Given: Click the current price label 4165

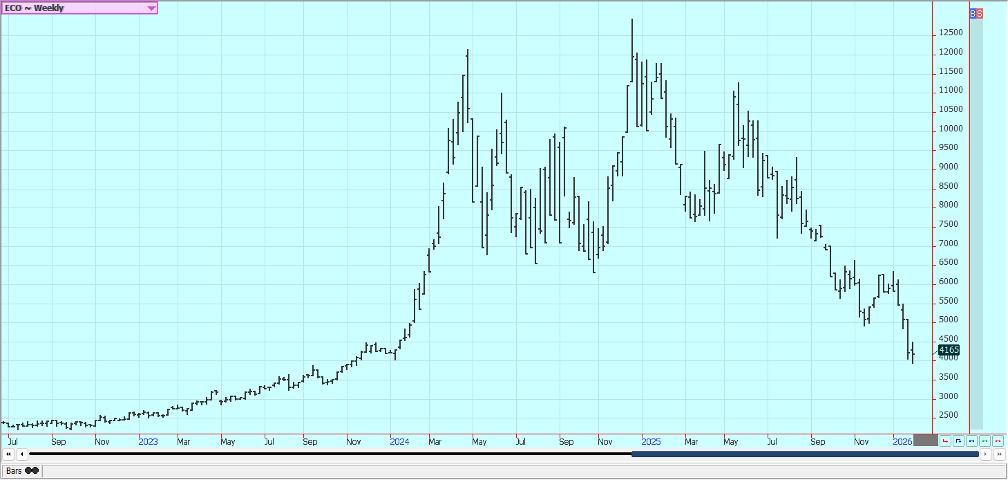Looking at the screenshot, I should [x=949, y=349].
